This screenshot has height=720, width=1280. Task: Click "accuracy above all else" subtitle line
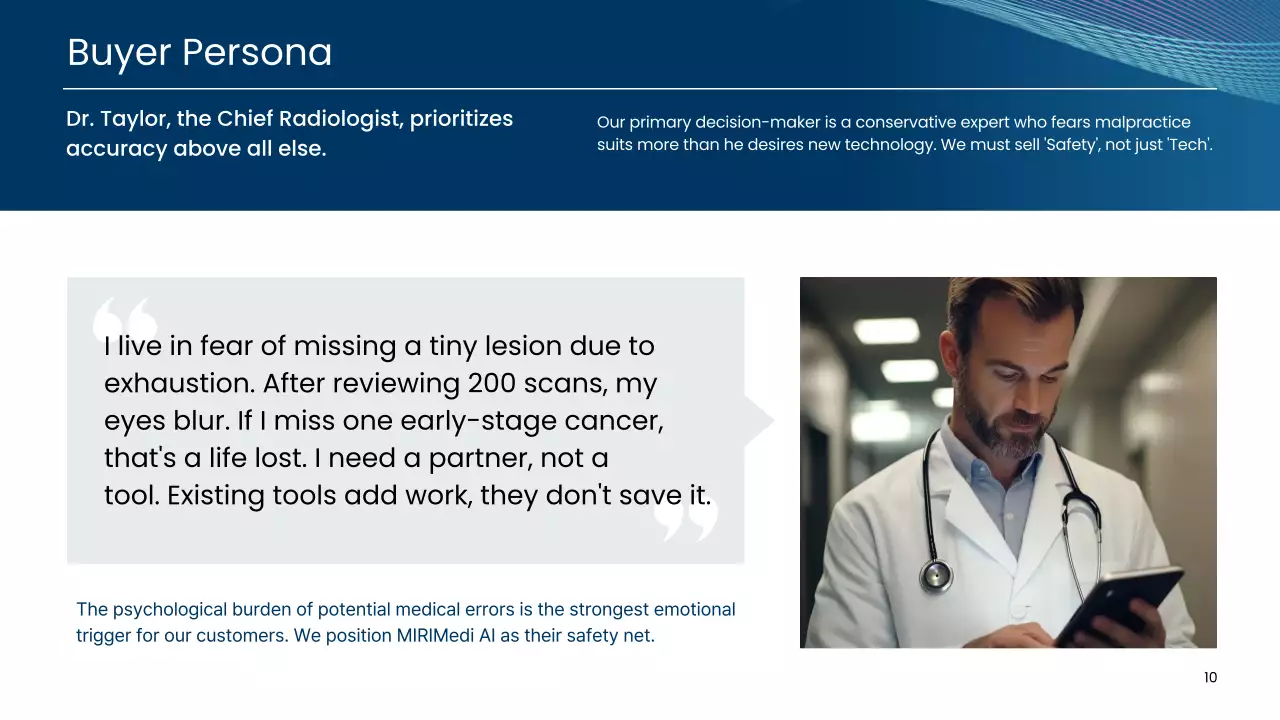[x=196, y=150]
